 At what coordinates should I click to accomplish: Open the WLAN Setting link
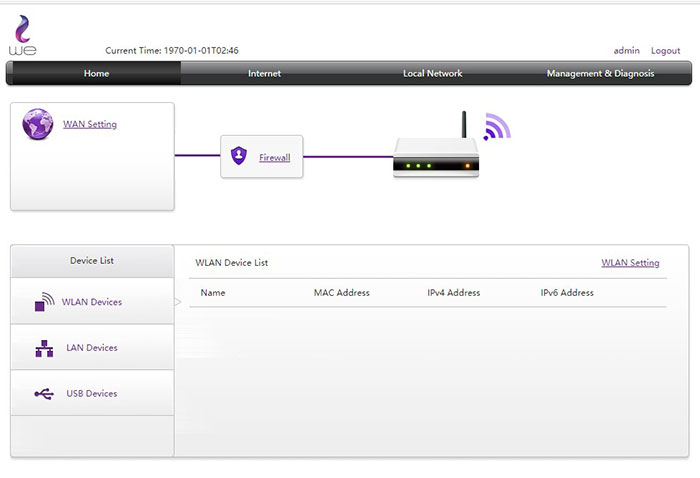(630, 263)
